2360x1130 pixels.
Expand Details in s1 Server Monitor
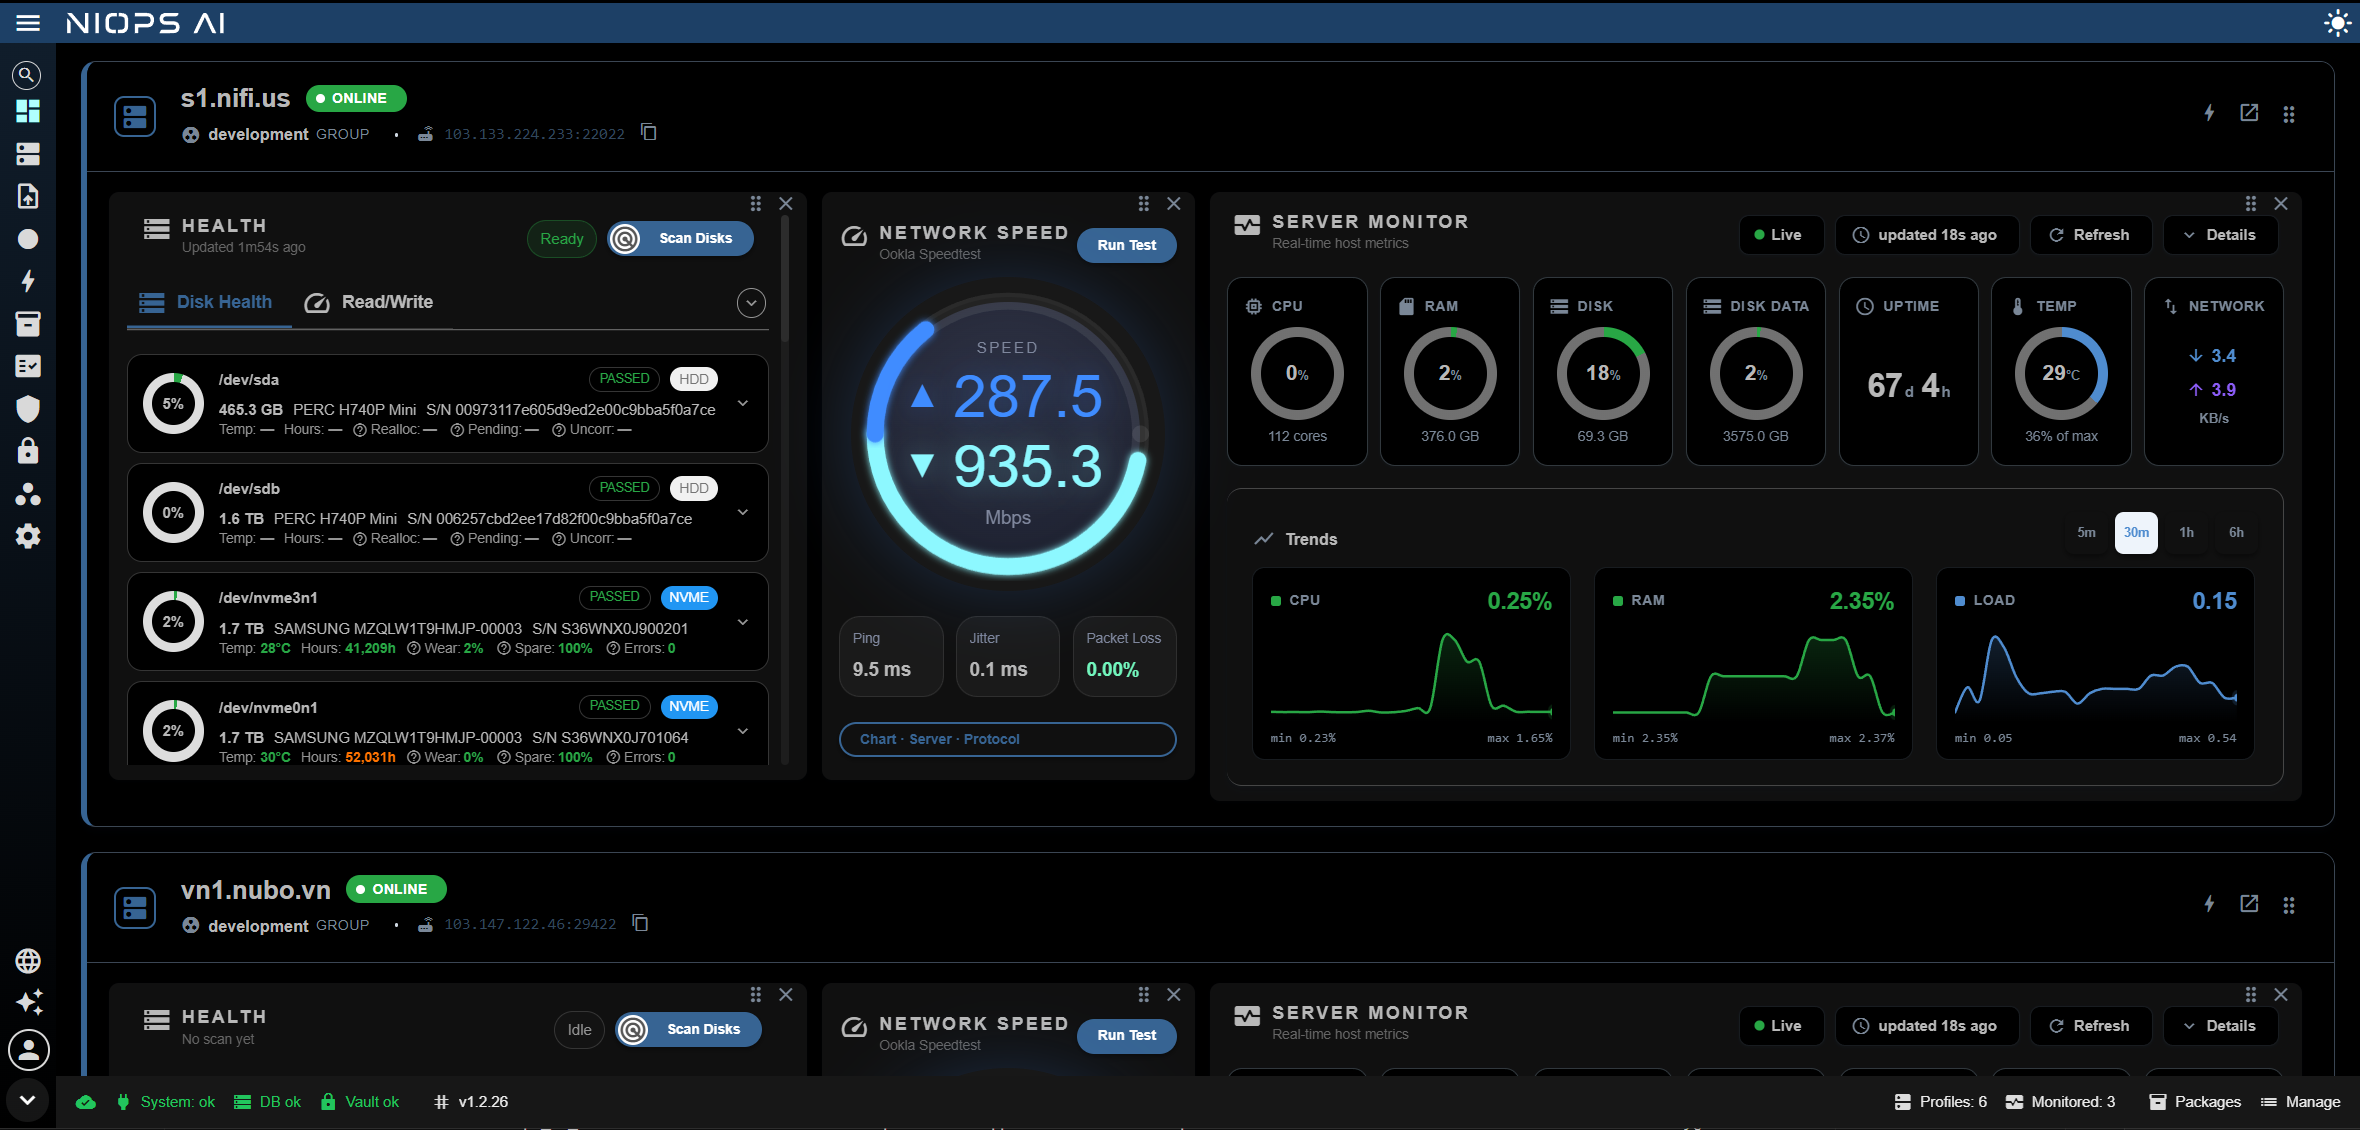(2220, 235)
